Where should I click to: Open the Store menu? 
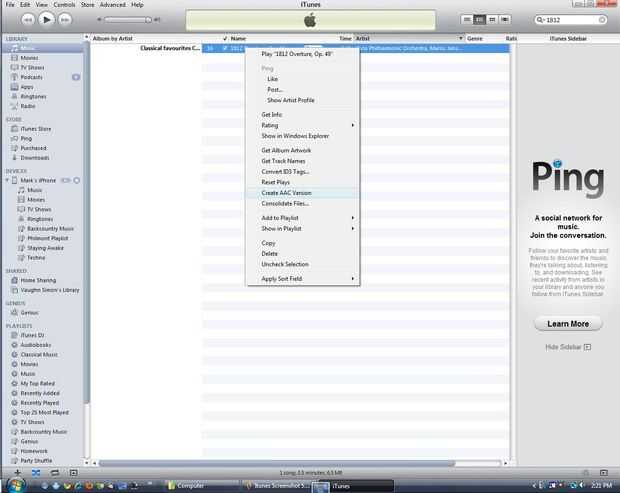click(x=87, y=5)
